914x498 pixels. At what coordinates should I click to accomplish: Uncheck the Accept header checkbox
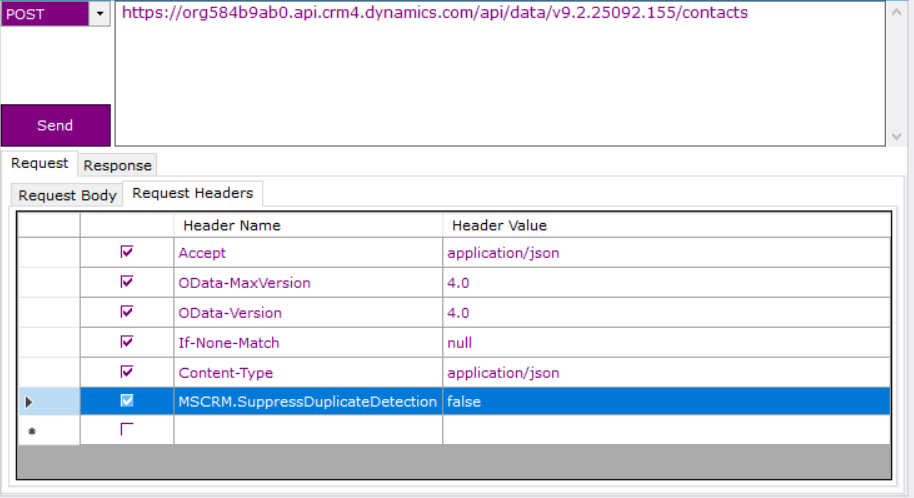click(x=127, y=252)
